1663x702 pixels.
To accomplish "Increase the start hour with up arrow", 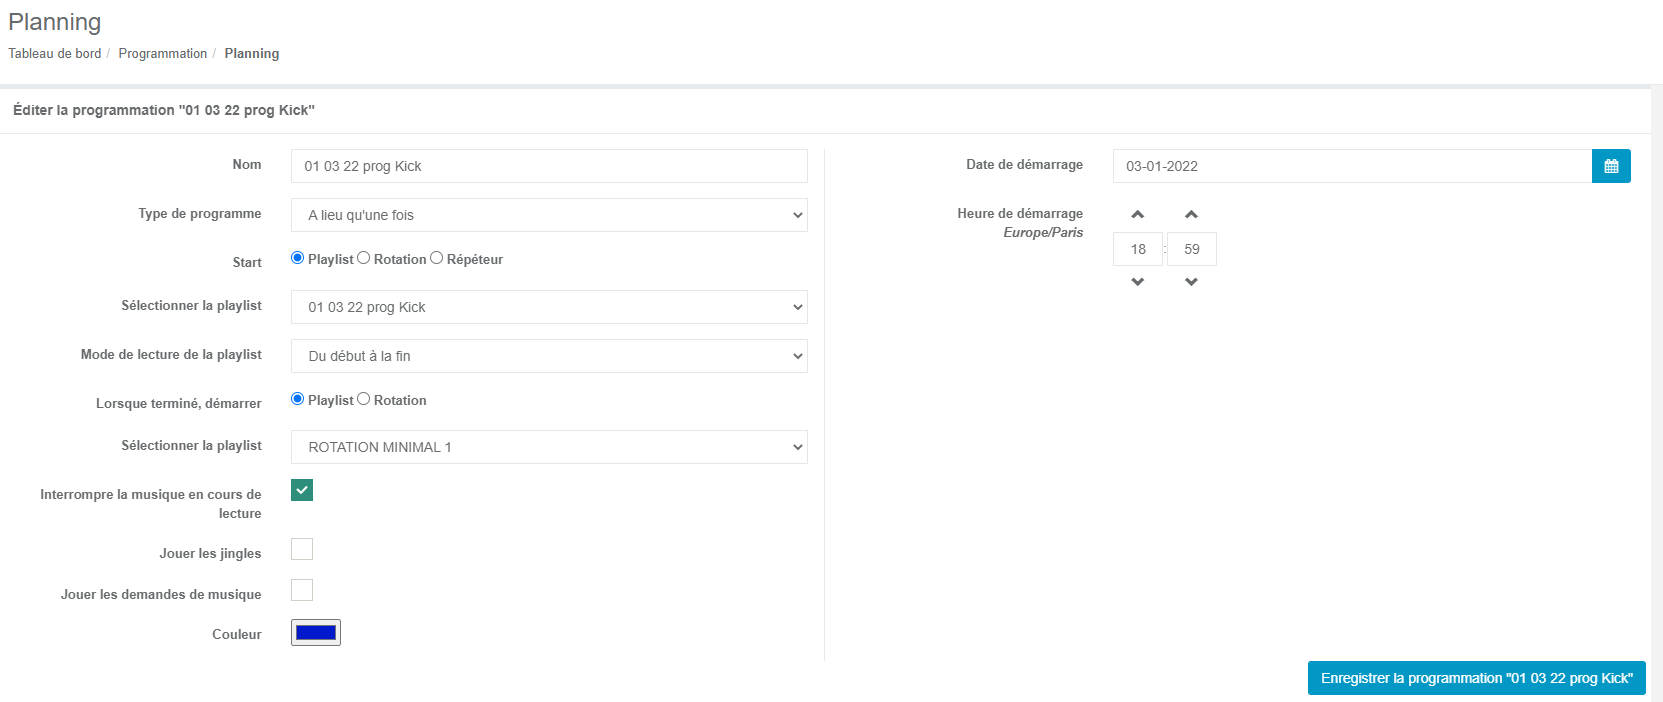I will [x=1138, y=215].
